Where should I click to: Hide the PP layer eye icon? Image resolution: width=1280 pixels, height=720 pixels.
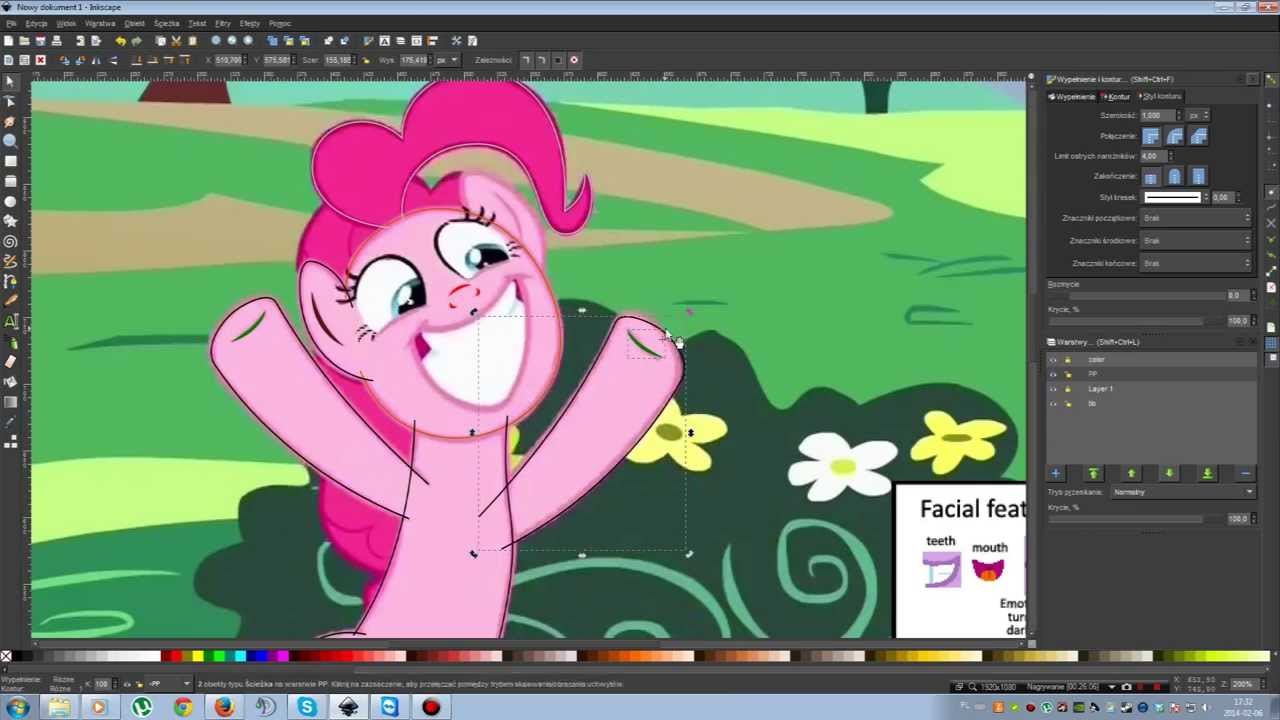(1053, 374)
